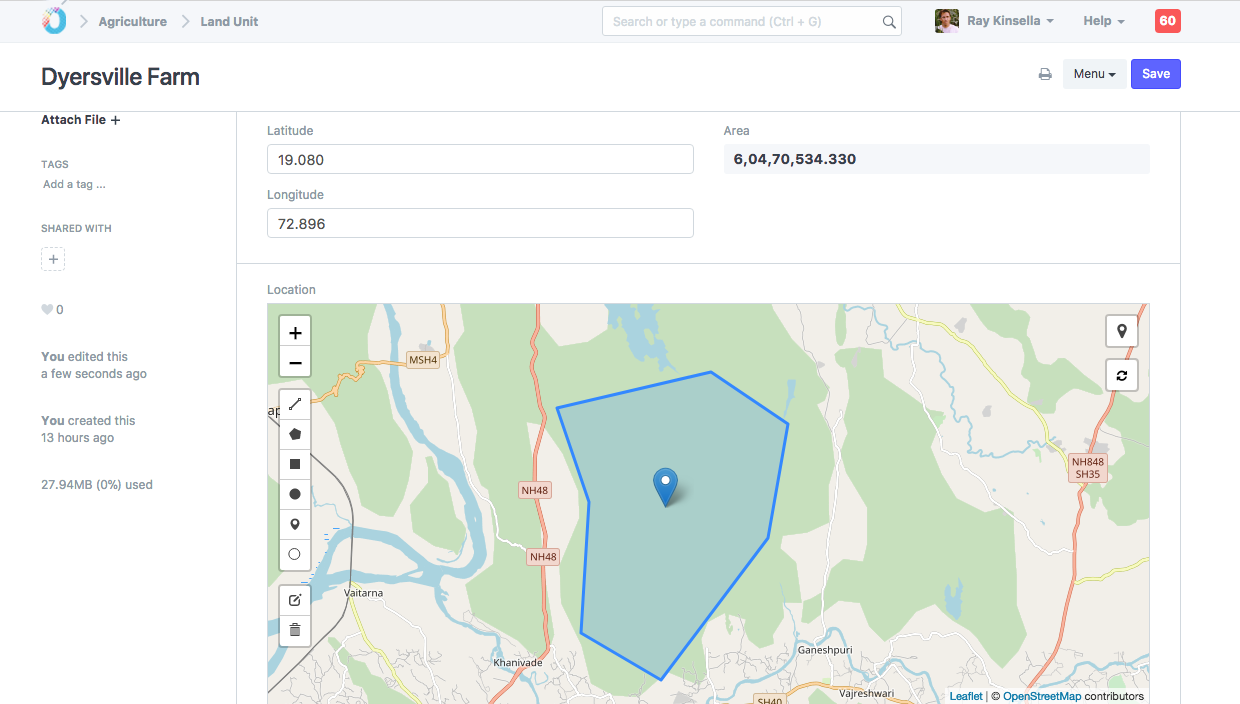
Task: Zoom out on the map
Action: click(295, 363)
